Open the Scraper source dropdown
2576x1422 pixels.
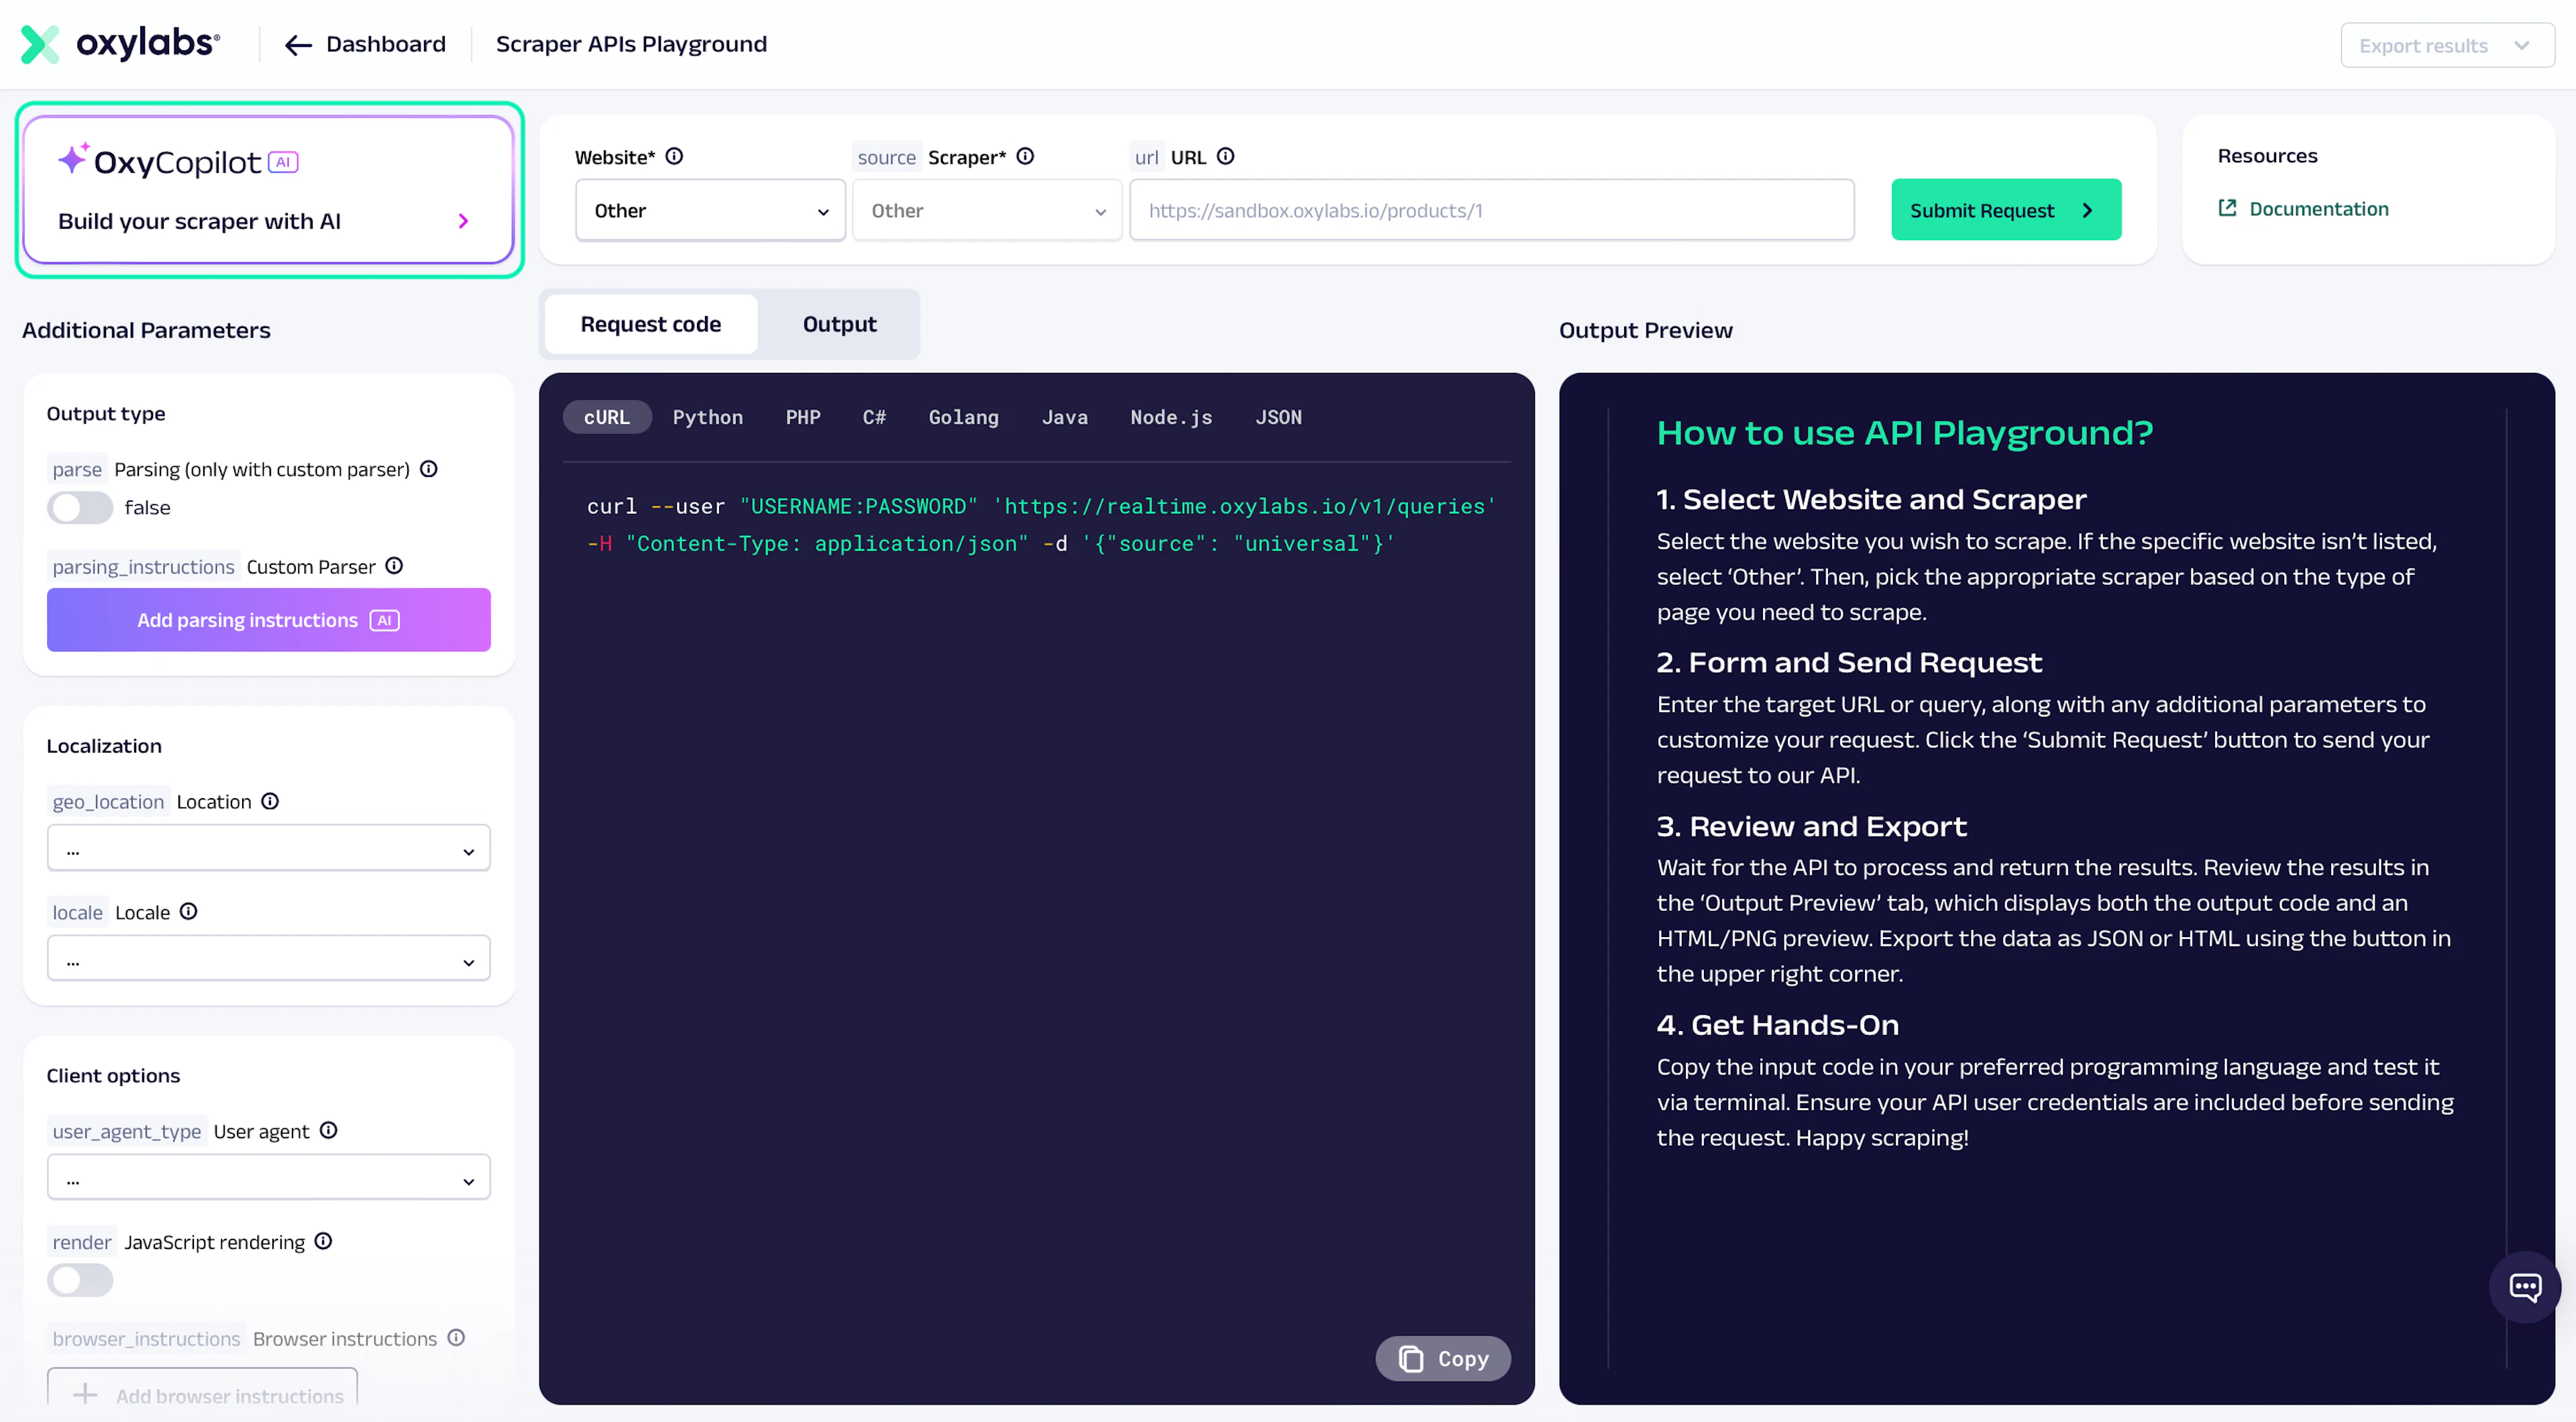pos(987,210)
